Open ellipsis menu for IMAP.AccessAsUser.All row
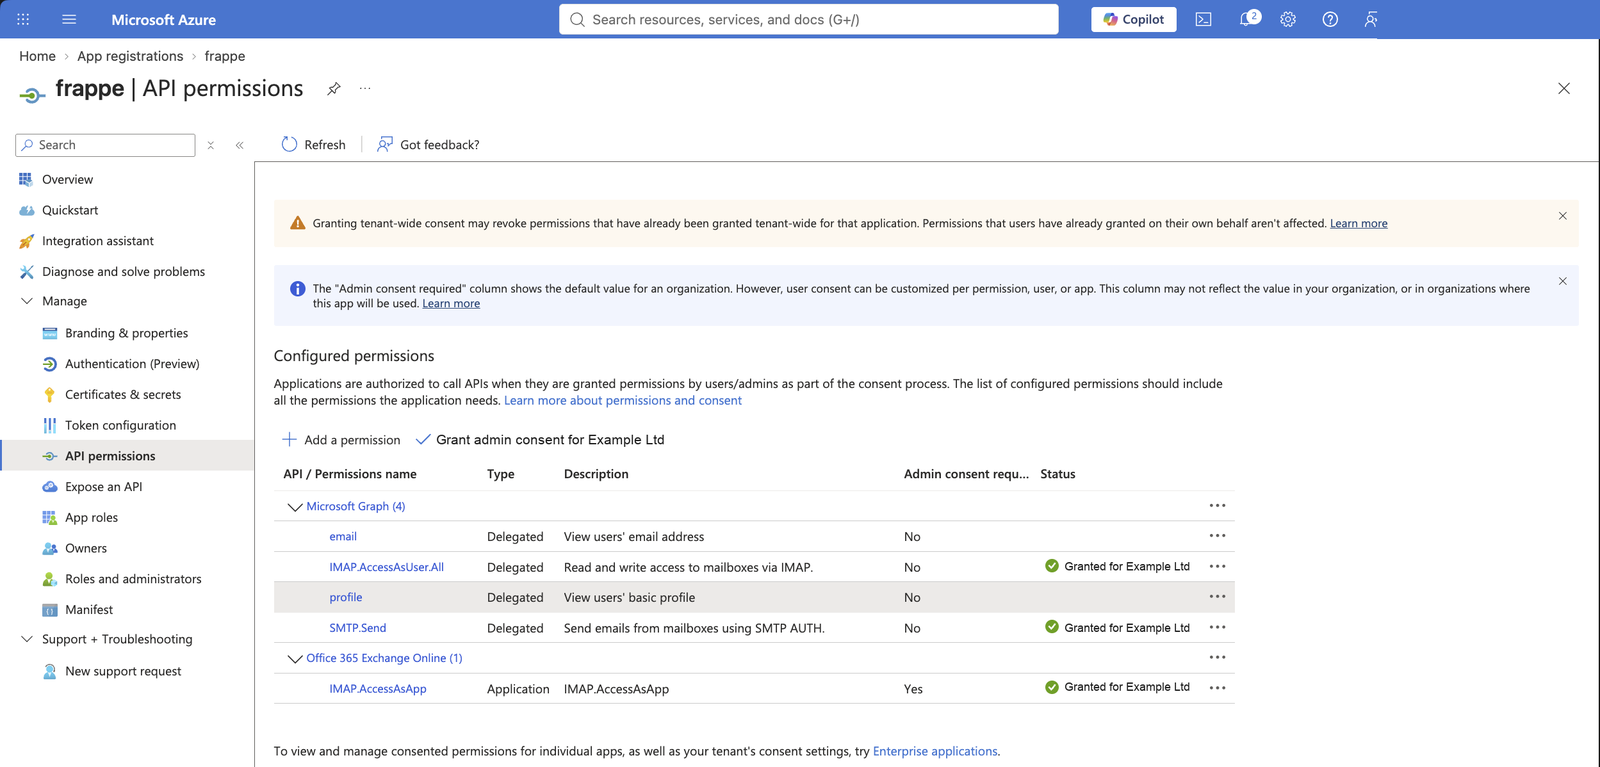Screen dimensions: 1600x767 pyautogui.click(x=1217, y=566)
